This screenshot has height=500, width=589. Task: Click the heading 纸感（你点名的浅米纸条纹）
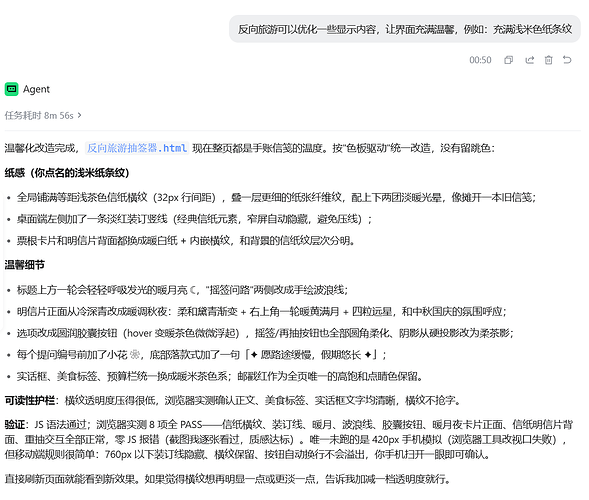point(67,173)
